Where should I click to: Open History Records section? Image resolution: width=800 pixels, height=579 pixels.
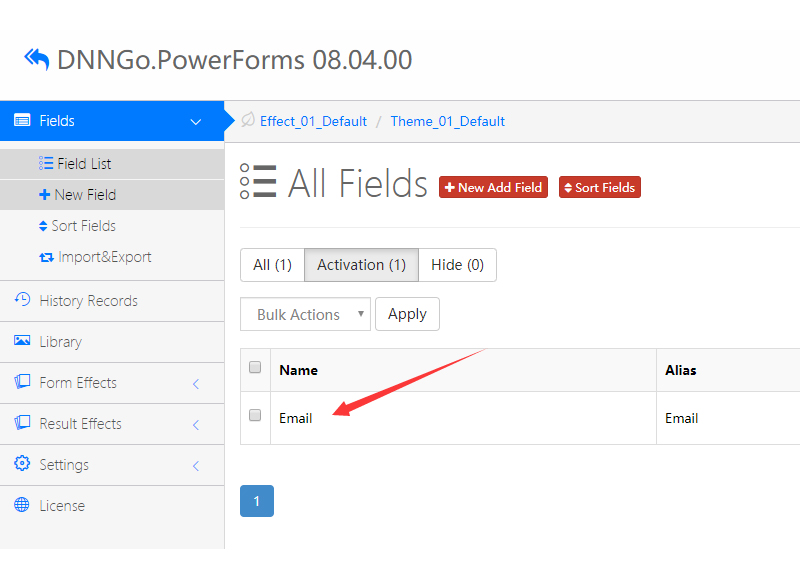pos(112,301)
